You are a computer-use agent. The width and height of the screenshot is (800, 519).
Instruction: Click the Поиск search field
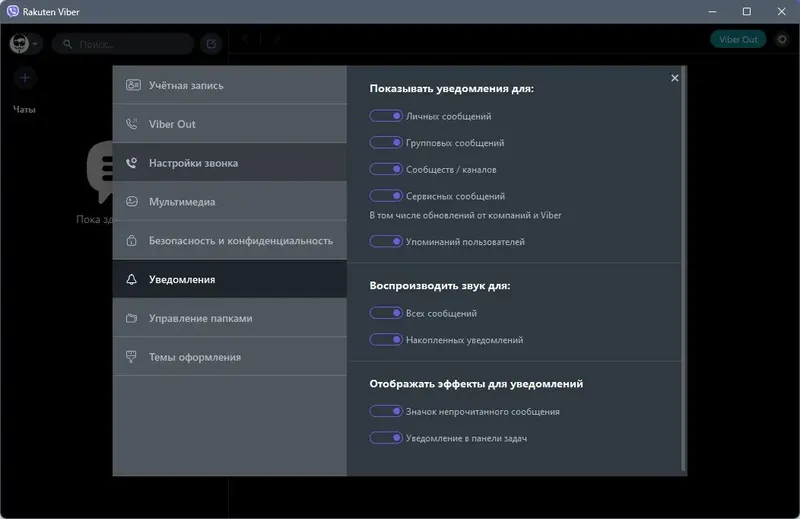pos(123,44)
